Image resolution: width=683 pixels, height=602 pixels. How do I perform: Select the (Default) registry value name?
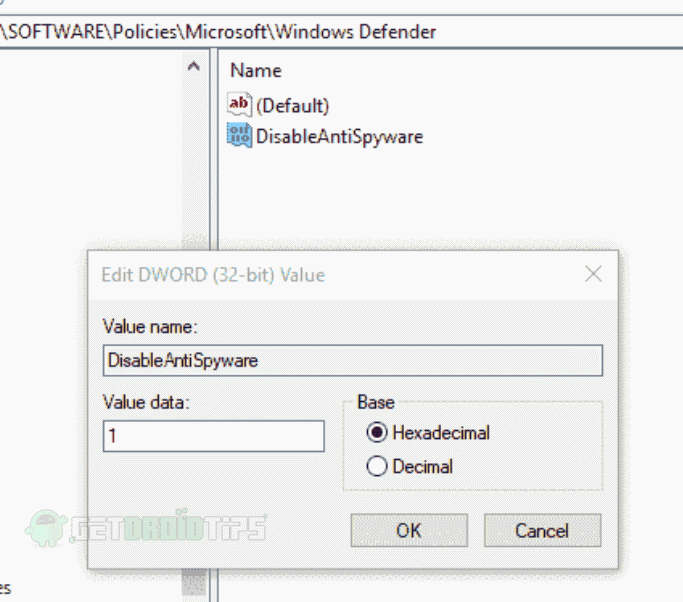(292, 105)
